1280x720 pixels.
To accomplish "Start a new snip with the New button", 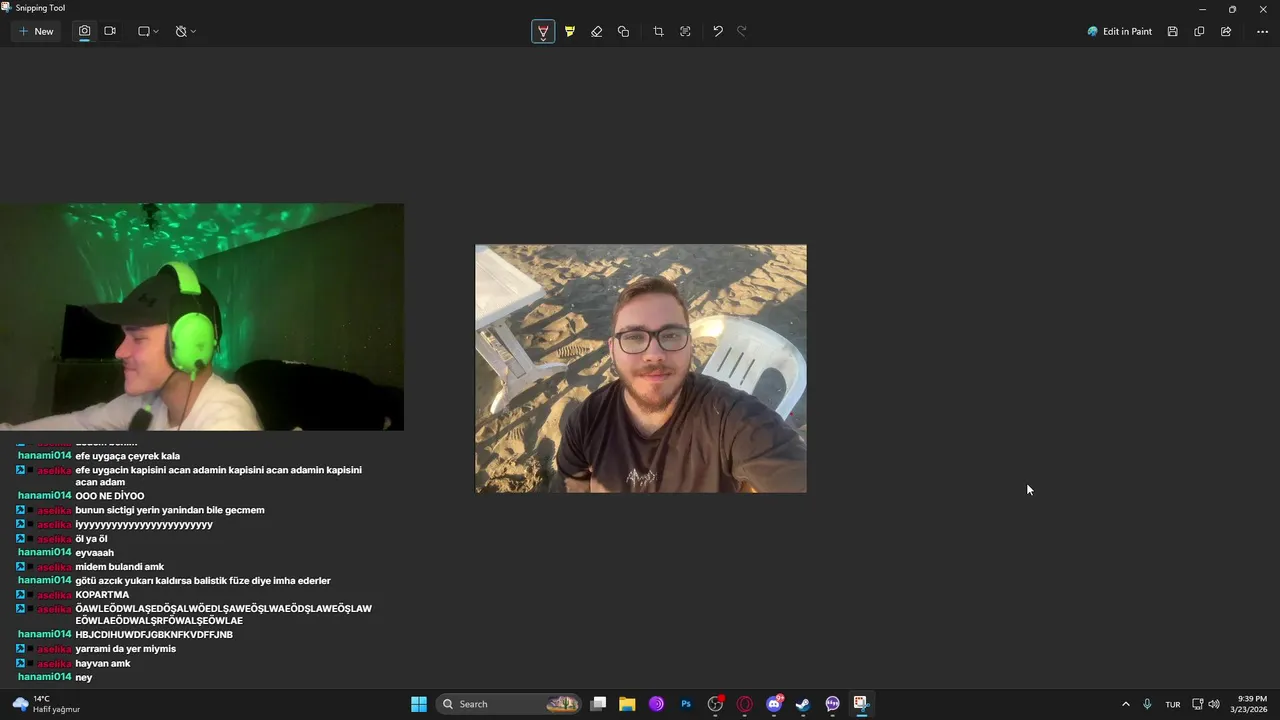I will click(36, 31).
